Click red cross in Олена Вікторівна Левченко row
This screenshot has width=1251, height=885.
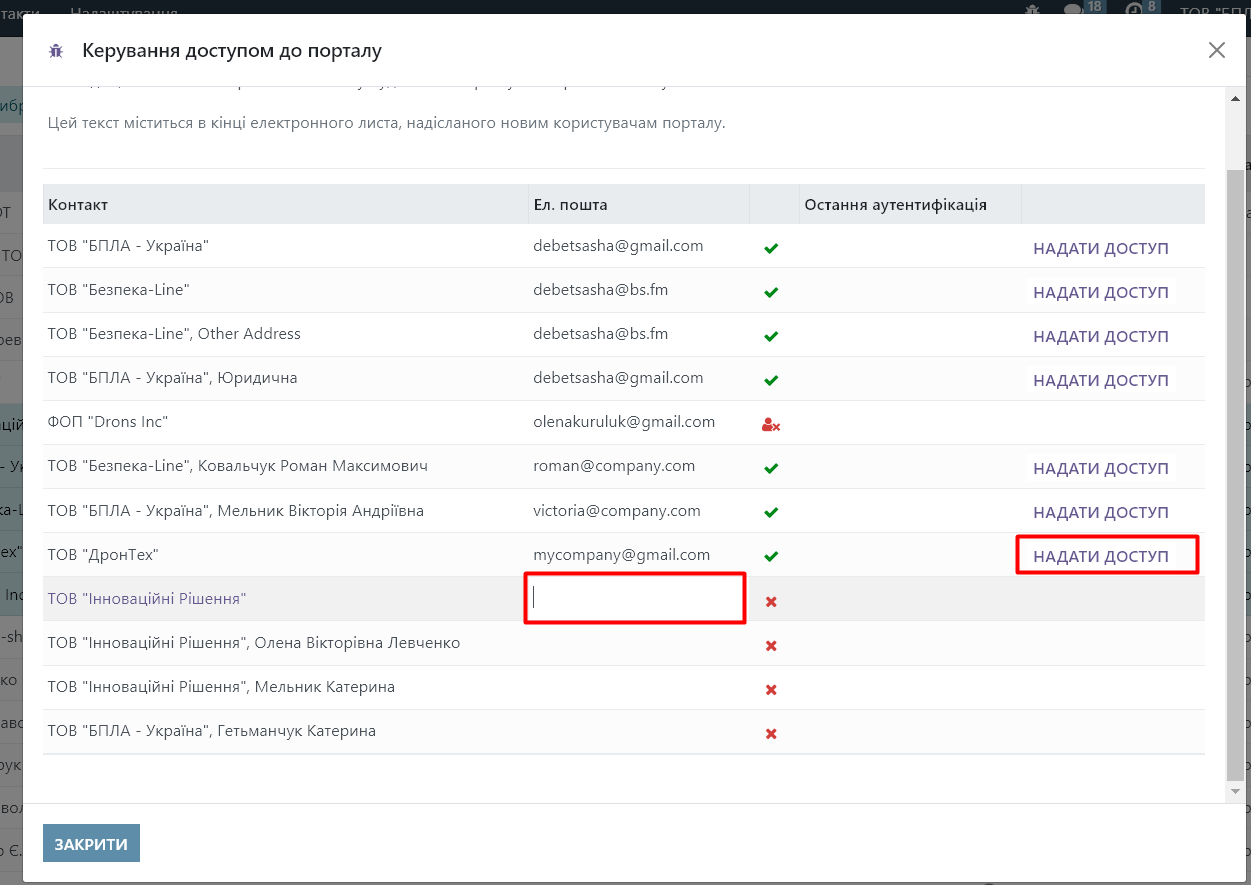point(771,645)
